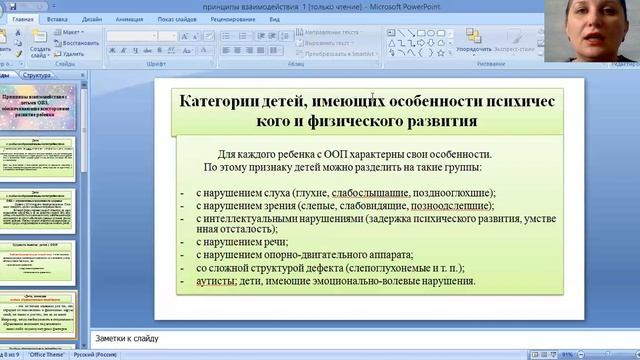Open the Показ слайдов tab
The width and height of the screenshot is (640, 360).
click(177, 19)
